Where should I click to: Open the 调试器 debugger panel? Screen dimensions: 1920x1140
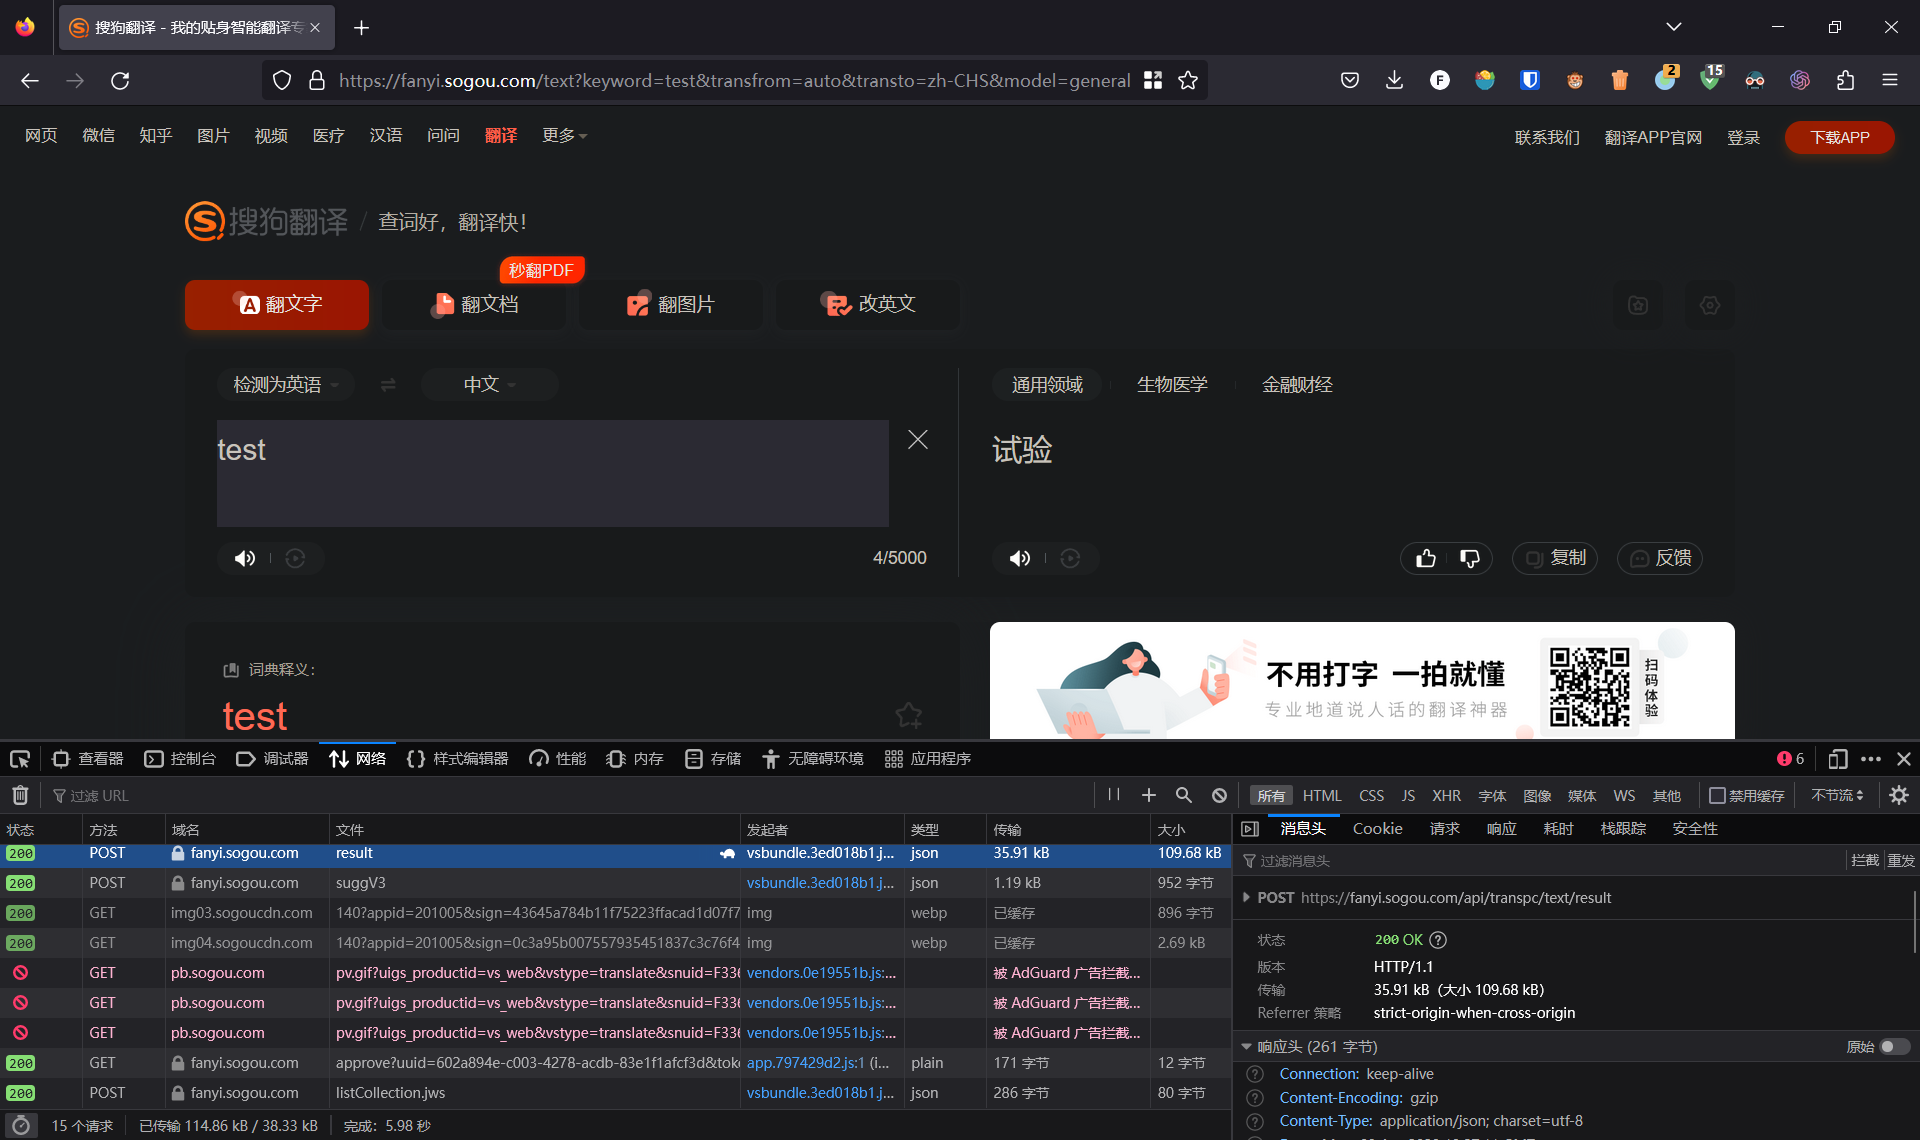pyautogui.click(x=272, y=759)
